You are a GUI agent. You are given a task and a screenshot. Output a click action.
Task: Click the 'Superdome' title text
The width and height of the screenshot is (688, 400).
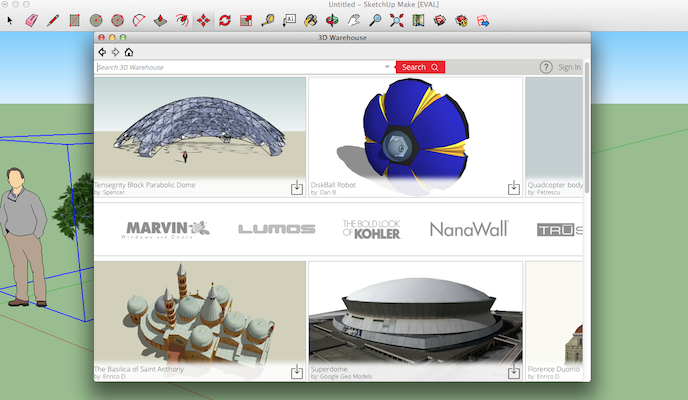(x=329, y=369)
